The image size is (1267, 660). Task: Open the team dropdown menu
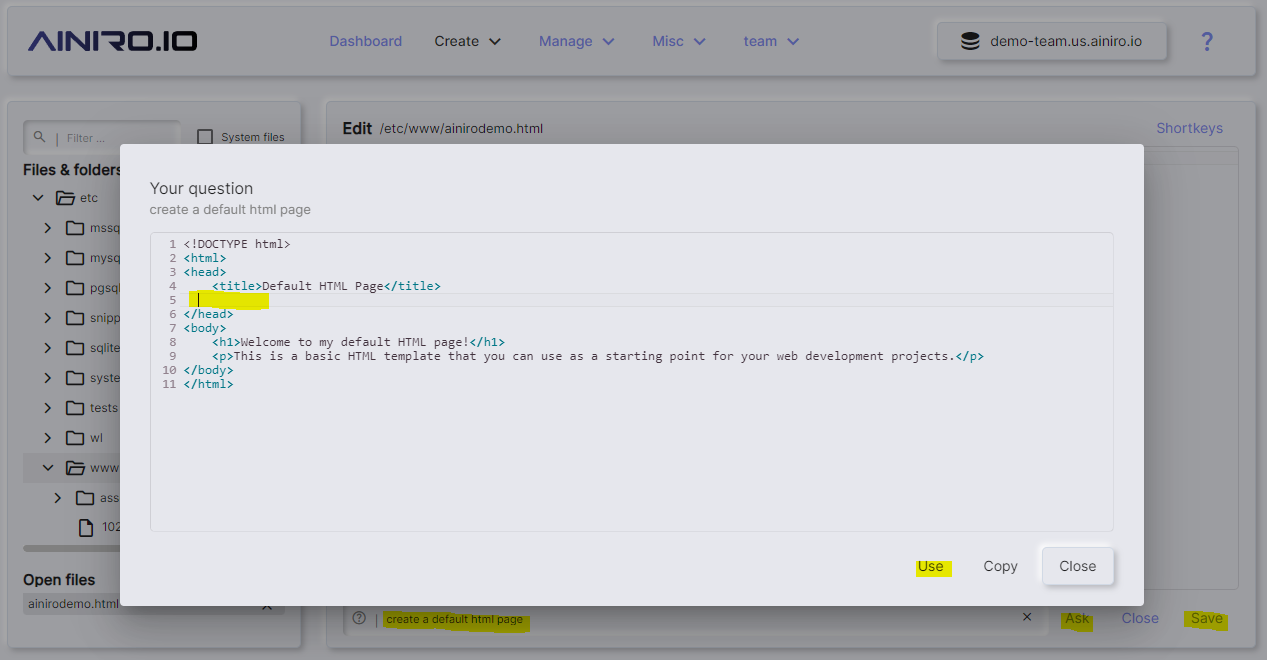point(771,41)
